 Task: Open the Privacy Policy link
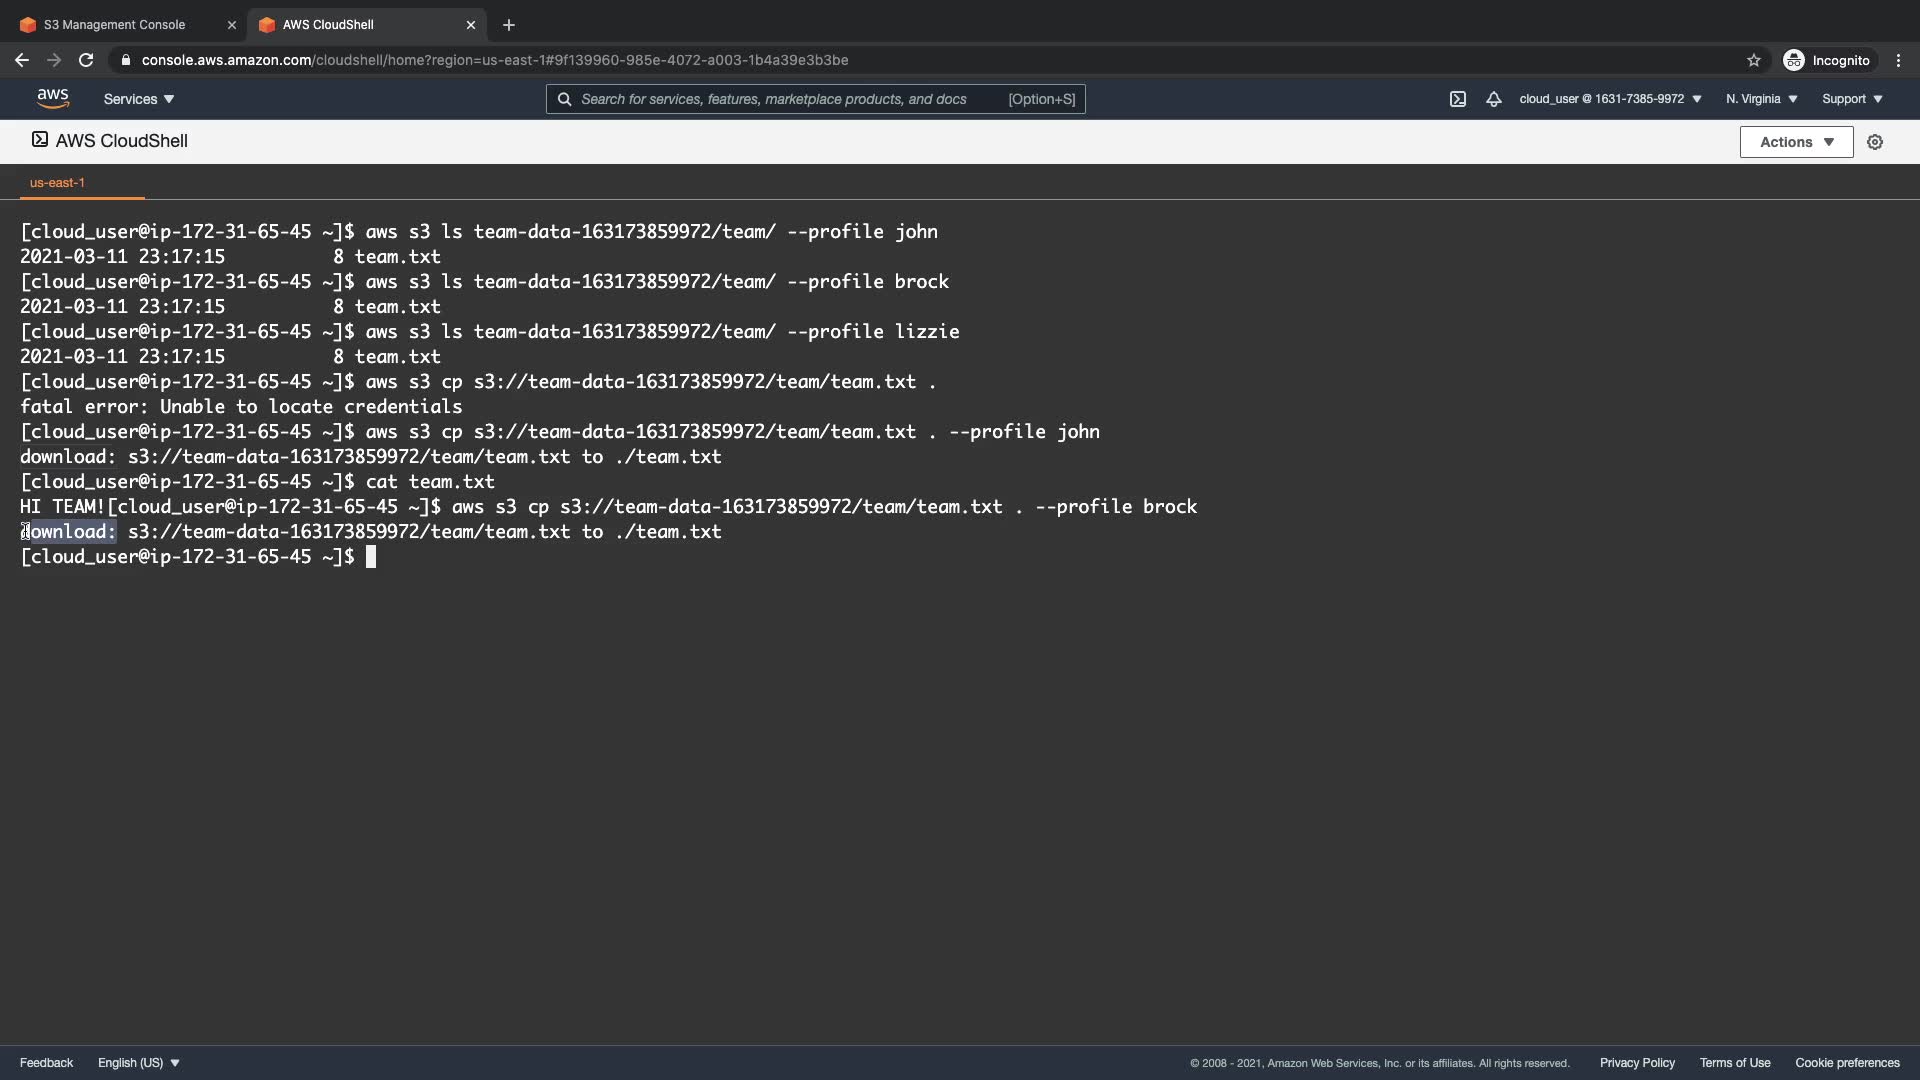[x=1637, y=1063]
